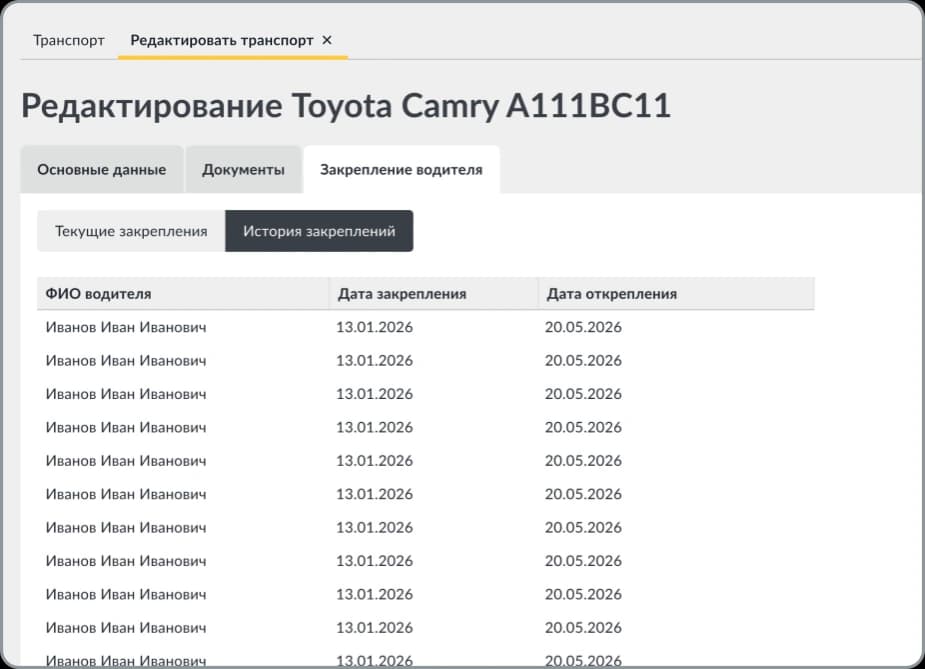
Task: Click the Дата закрепления column header
Action: pos(434,294)
